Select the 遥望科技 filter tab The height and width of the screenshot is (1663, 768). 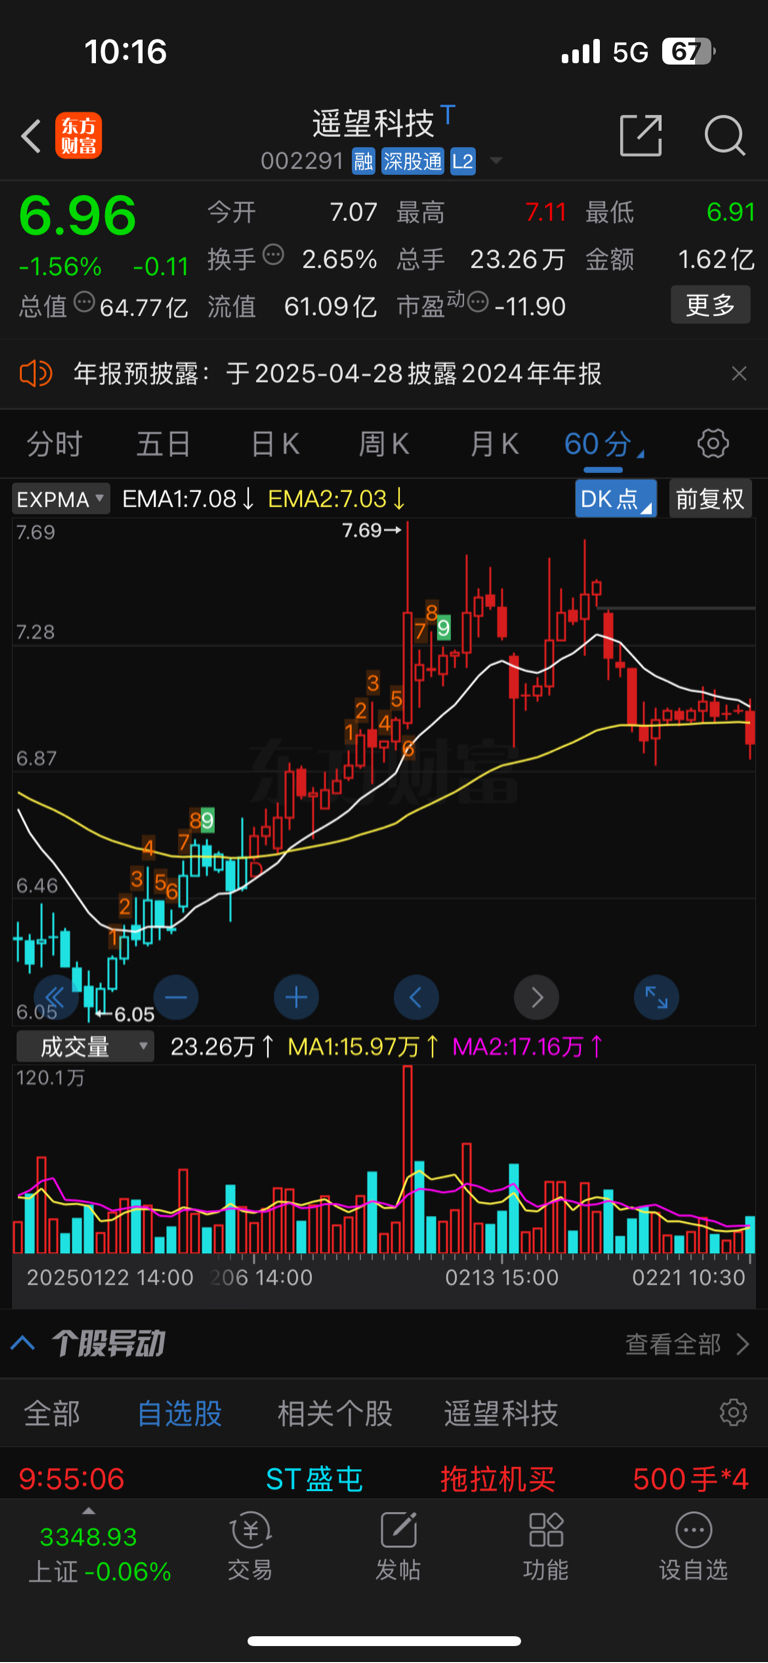click(x=501, y=1413)
